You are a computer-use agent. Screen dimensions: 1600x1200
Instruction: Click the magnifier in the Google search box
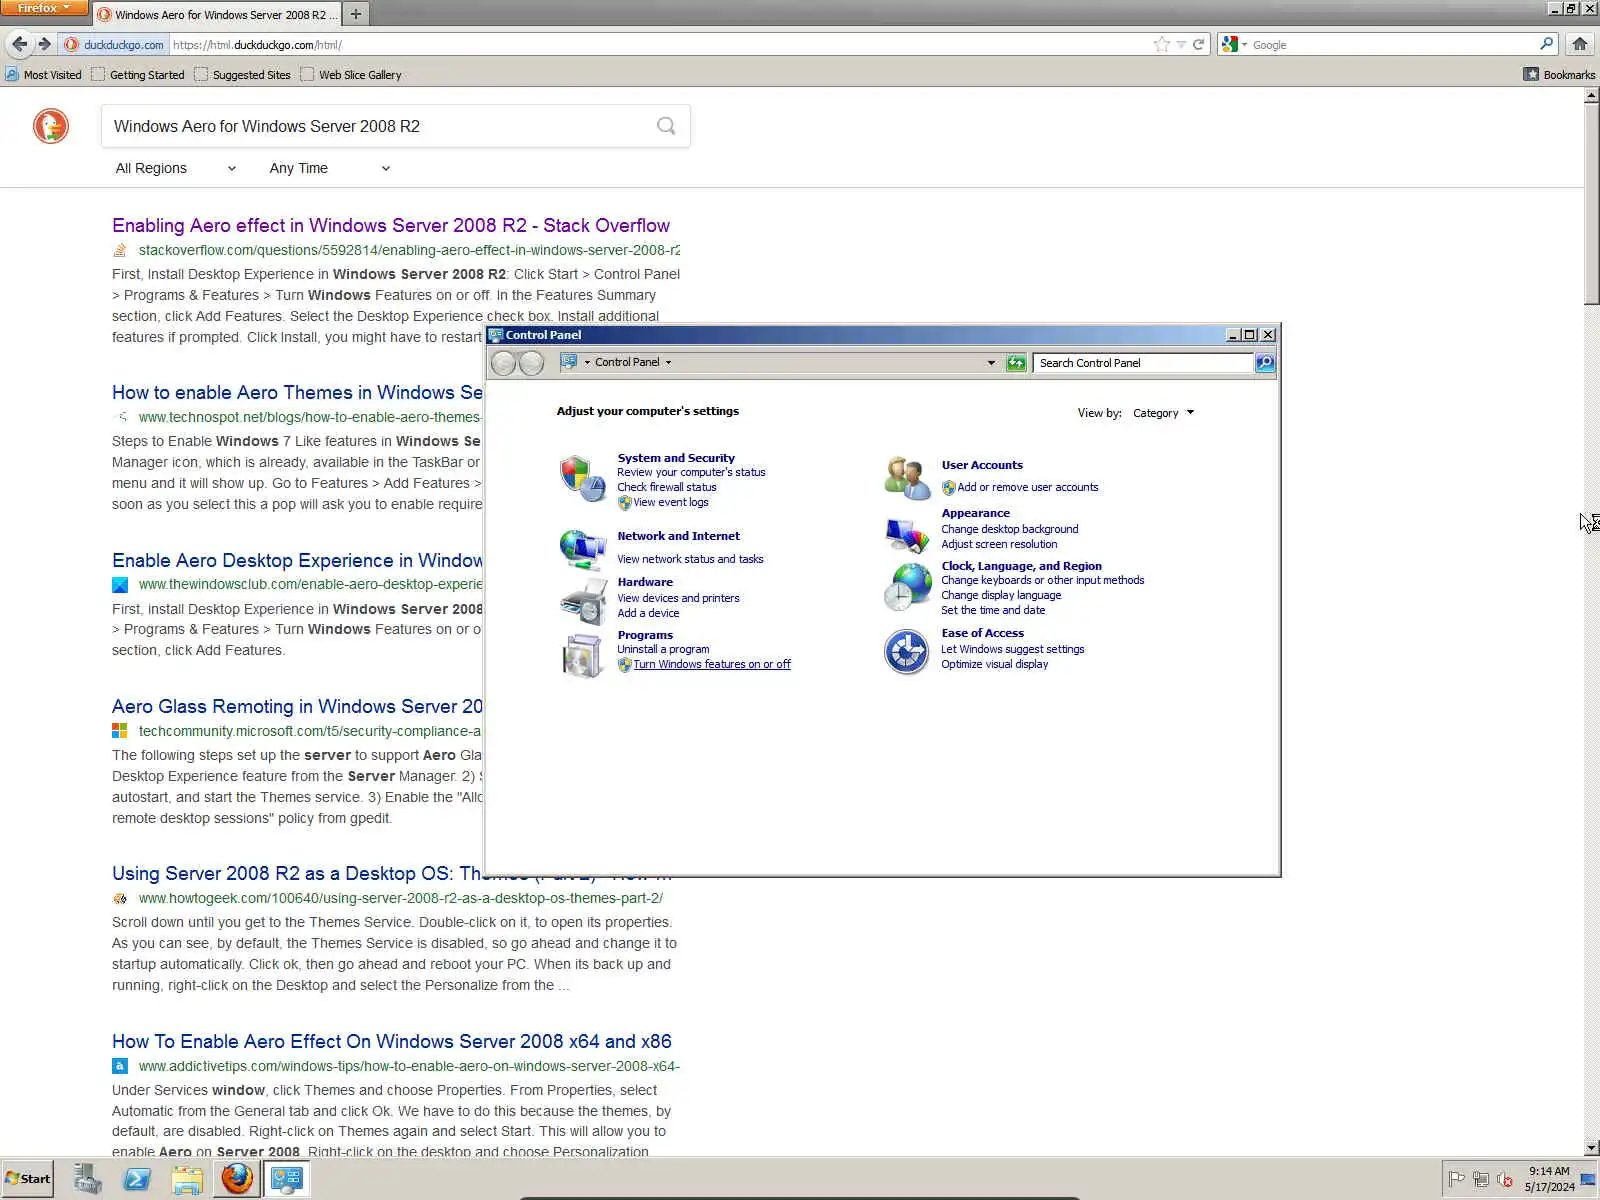click(1546, 44)
